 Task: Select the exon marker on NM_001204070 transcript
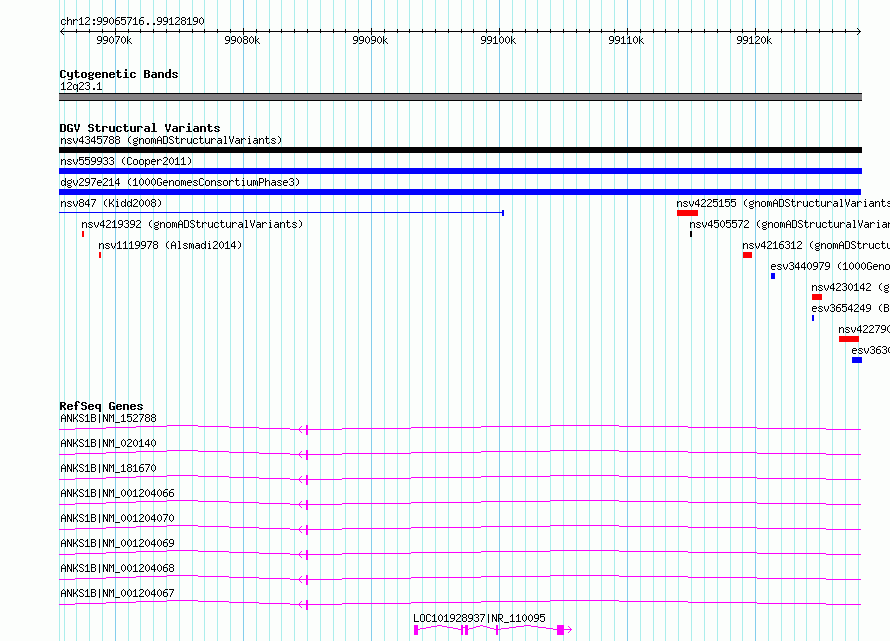point(307,530)
